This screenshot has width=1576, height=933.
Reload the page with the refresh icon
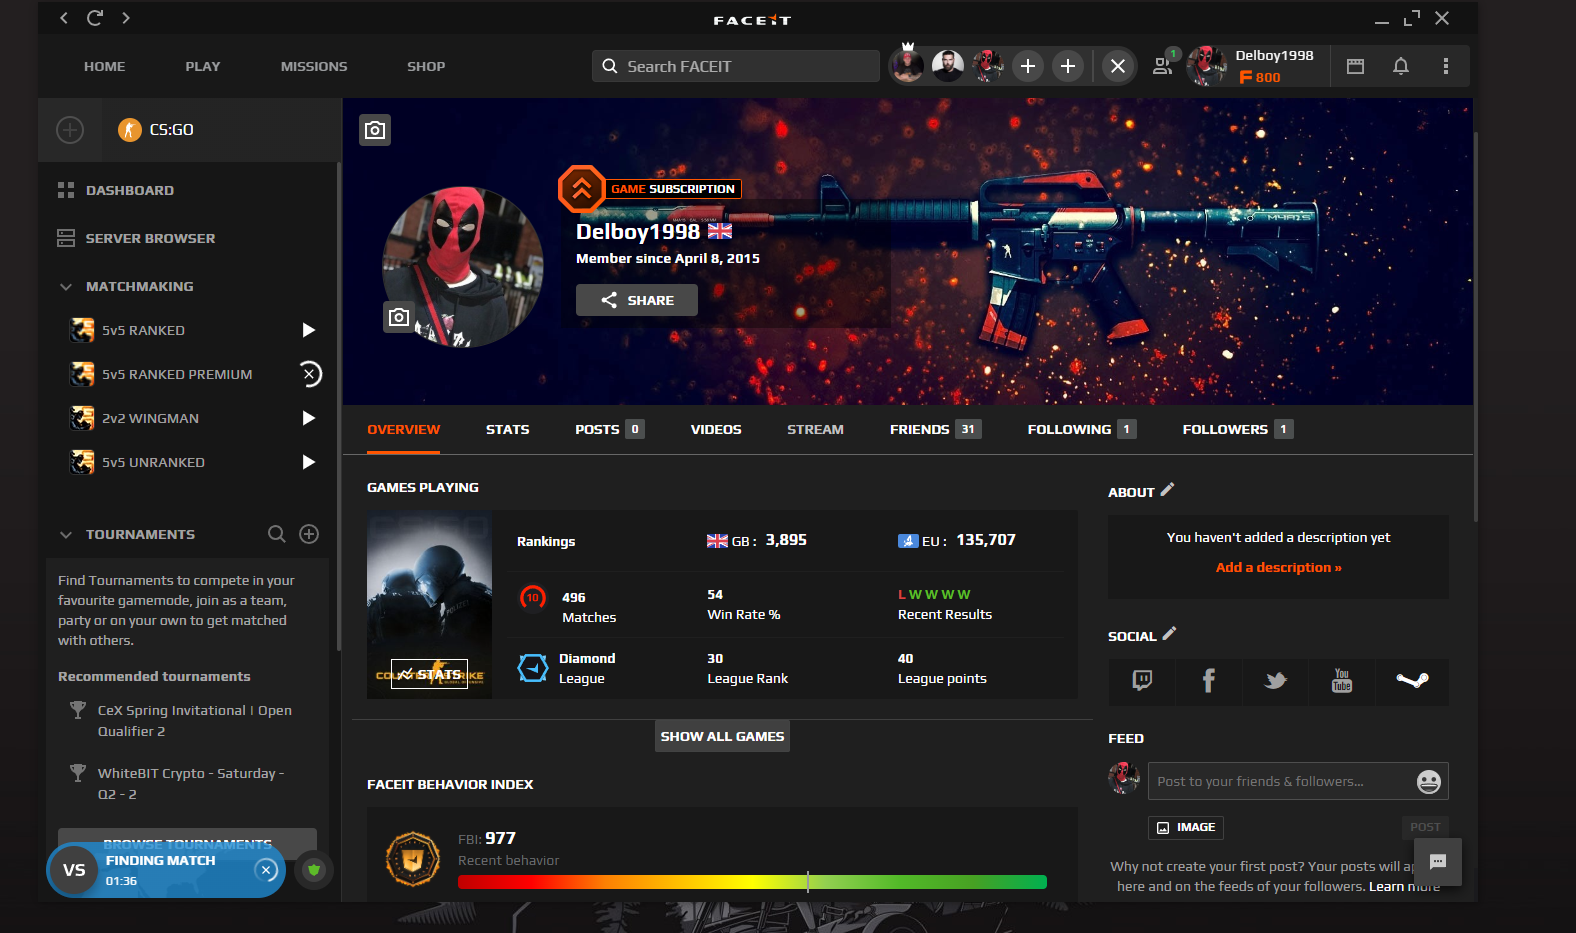click(95, 18)
